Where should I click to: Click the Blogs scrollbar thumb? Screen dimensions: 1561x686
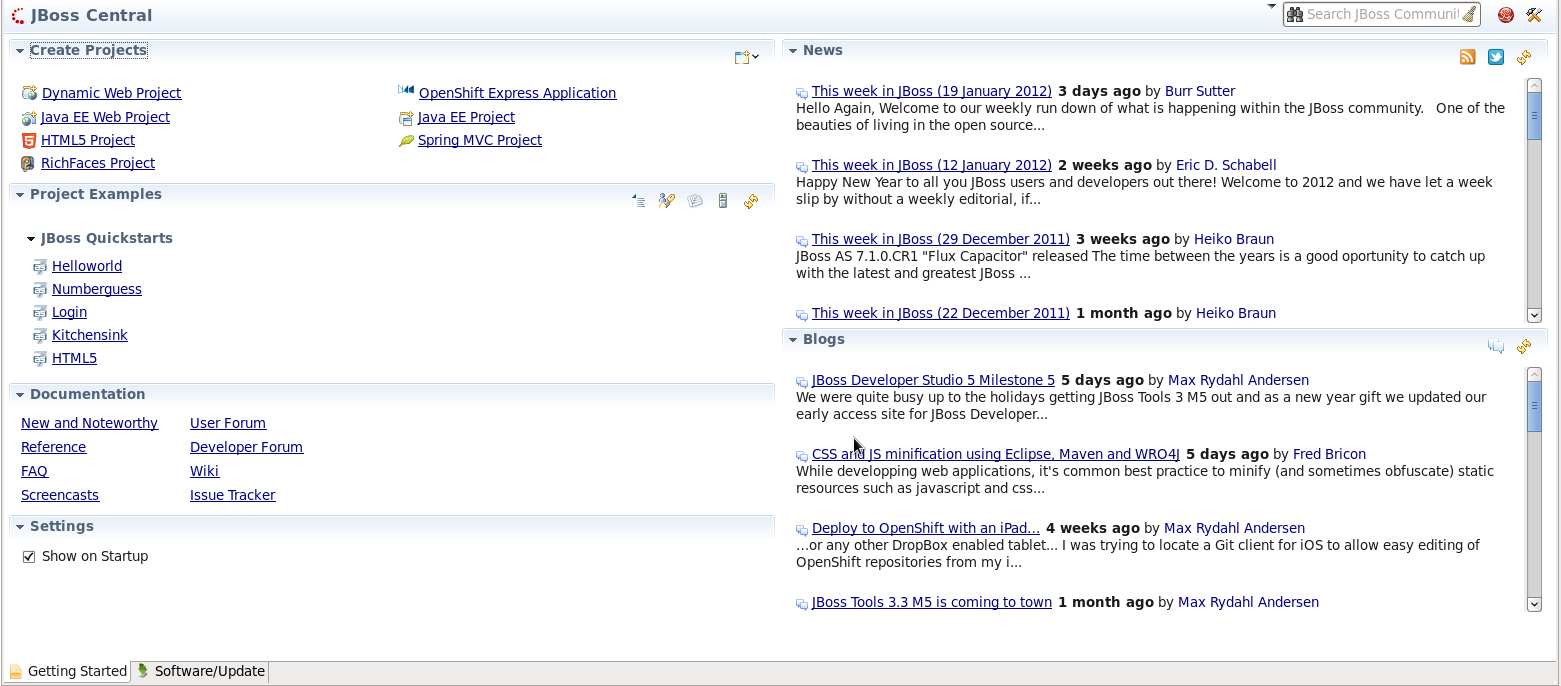point(1534,406)
